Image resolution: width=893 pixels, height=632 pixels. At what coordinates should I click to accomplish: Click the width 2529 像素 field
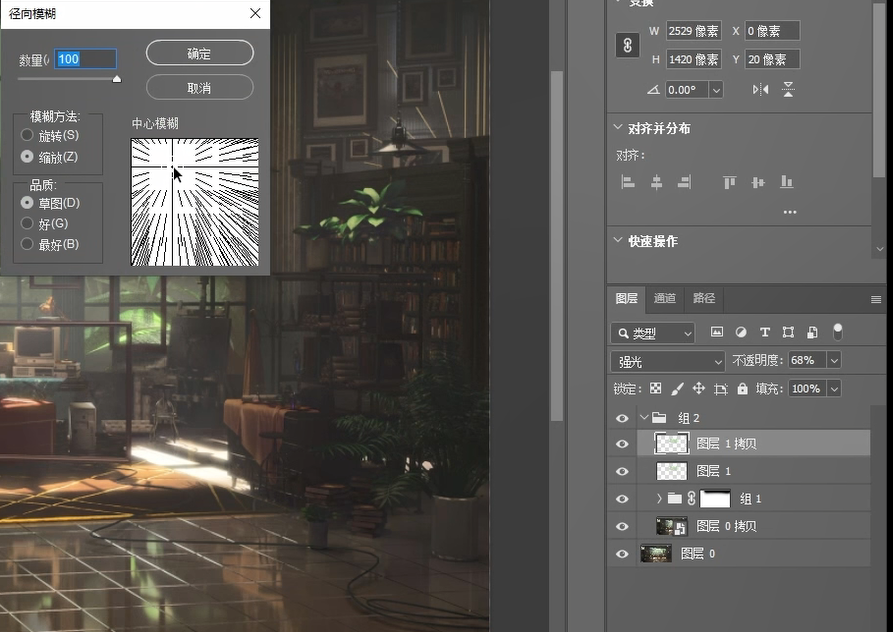click(x=694, y=31)
